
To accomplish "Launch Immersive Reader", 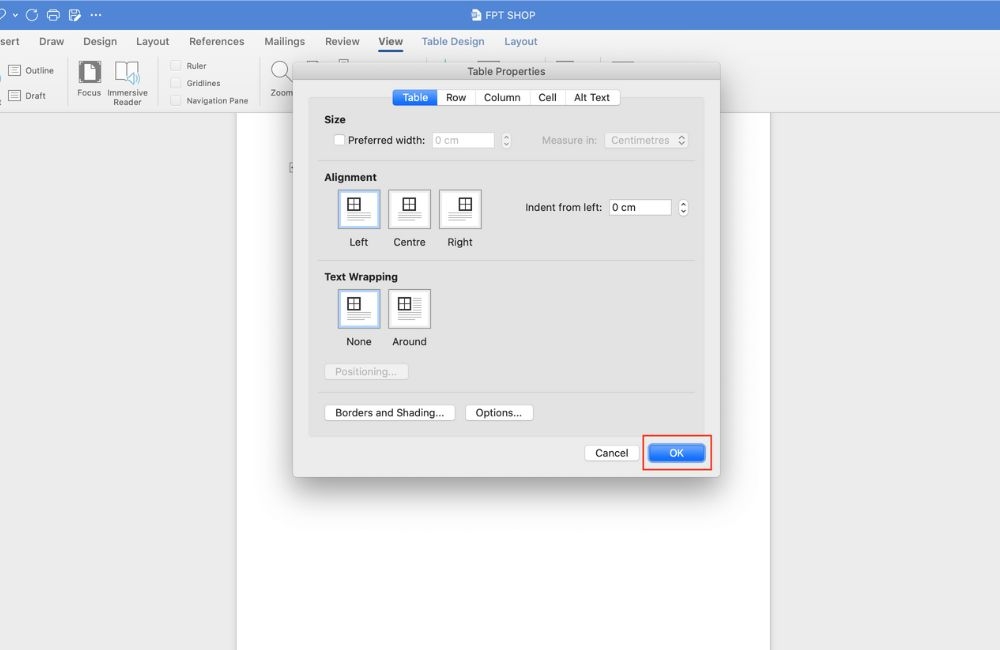I will (x=127, y=83).
